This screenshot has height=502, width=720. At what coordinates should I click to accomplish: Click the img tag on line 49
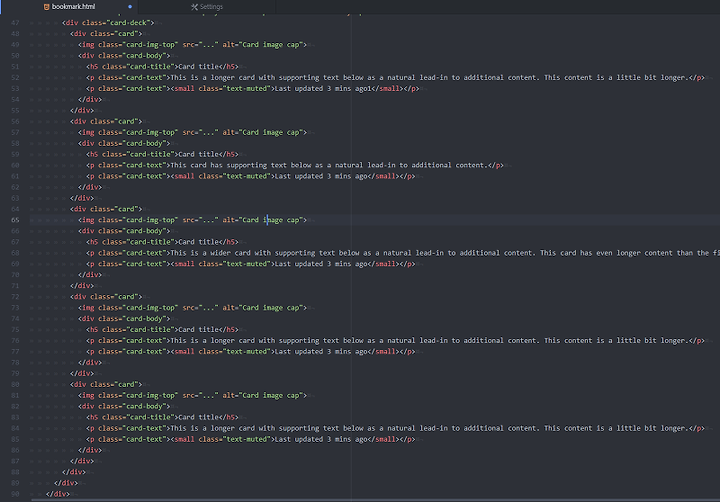pos(192,45)
